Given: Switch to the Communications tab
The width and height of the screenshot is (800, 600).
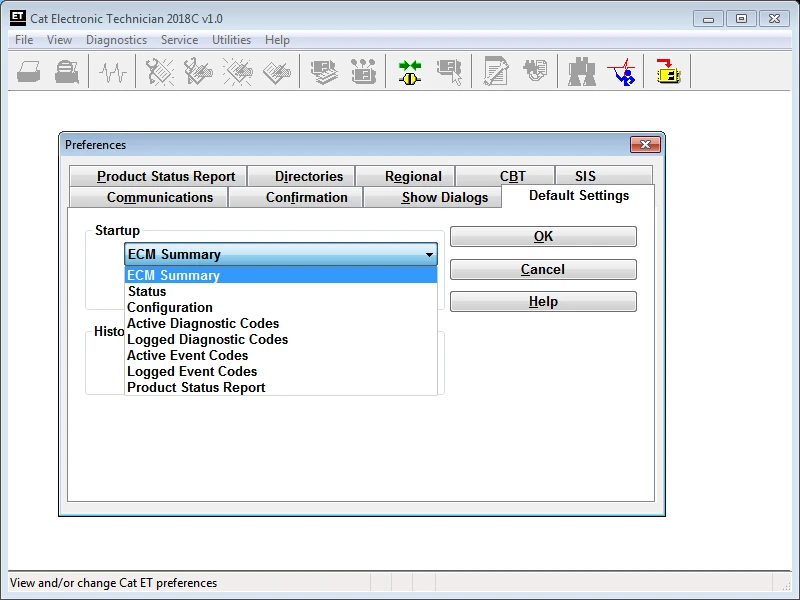Looking at the screenshot, I should (x=148, y=197).
